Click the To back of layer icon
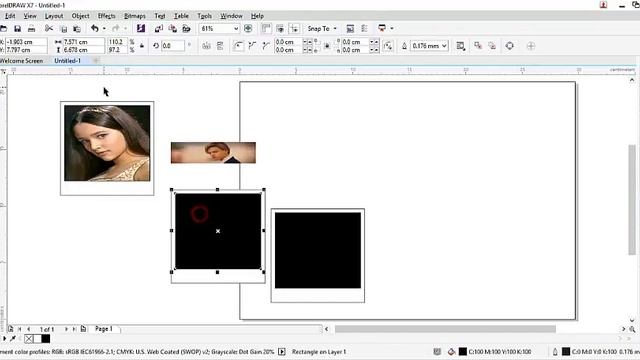Screen dimensions: 640x360 (x=492, y=46)
